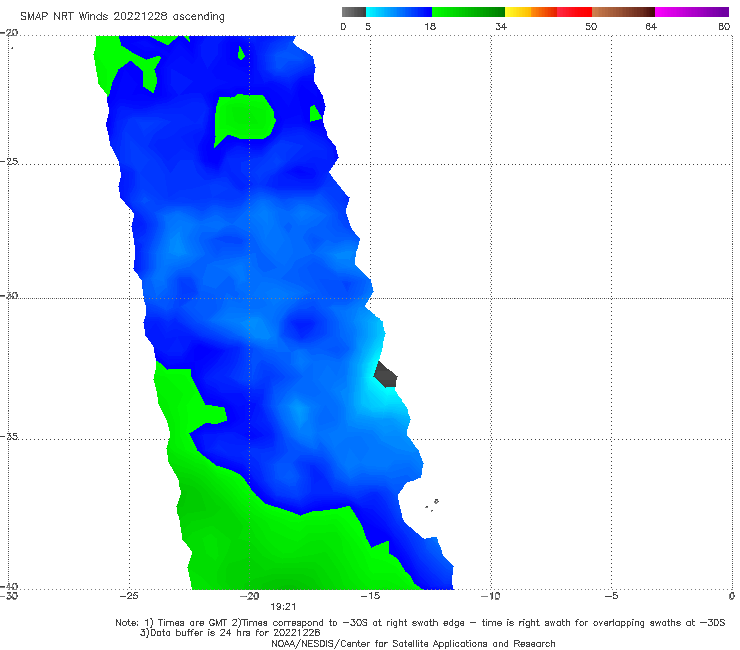The image size is (740, 650).
Task: Click the longitude axis label '-15'
Action: pyautogui.click(x=370, y=596)
